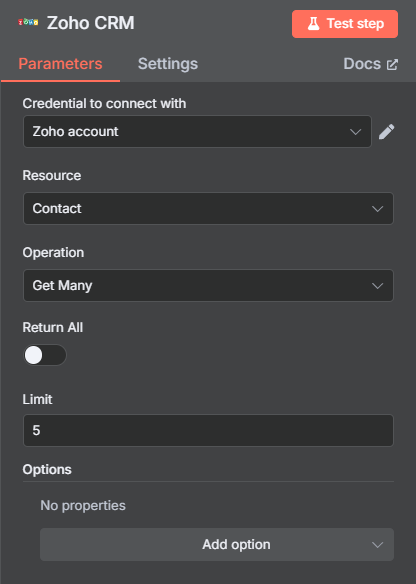Click the Return All label text
This screenshot has width=416, height=584.
tap(53, 328)
